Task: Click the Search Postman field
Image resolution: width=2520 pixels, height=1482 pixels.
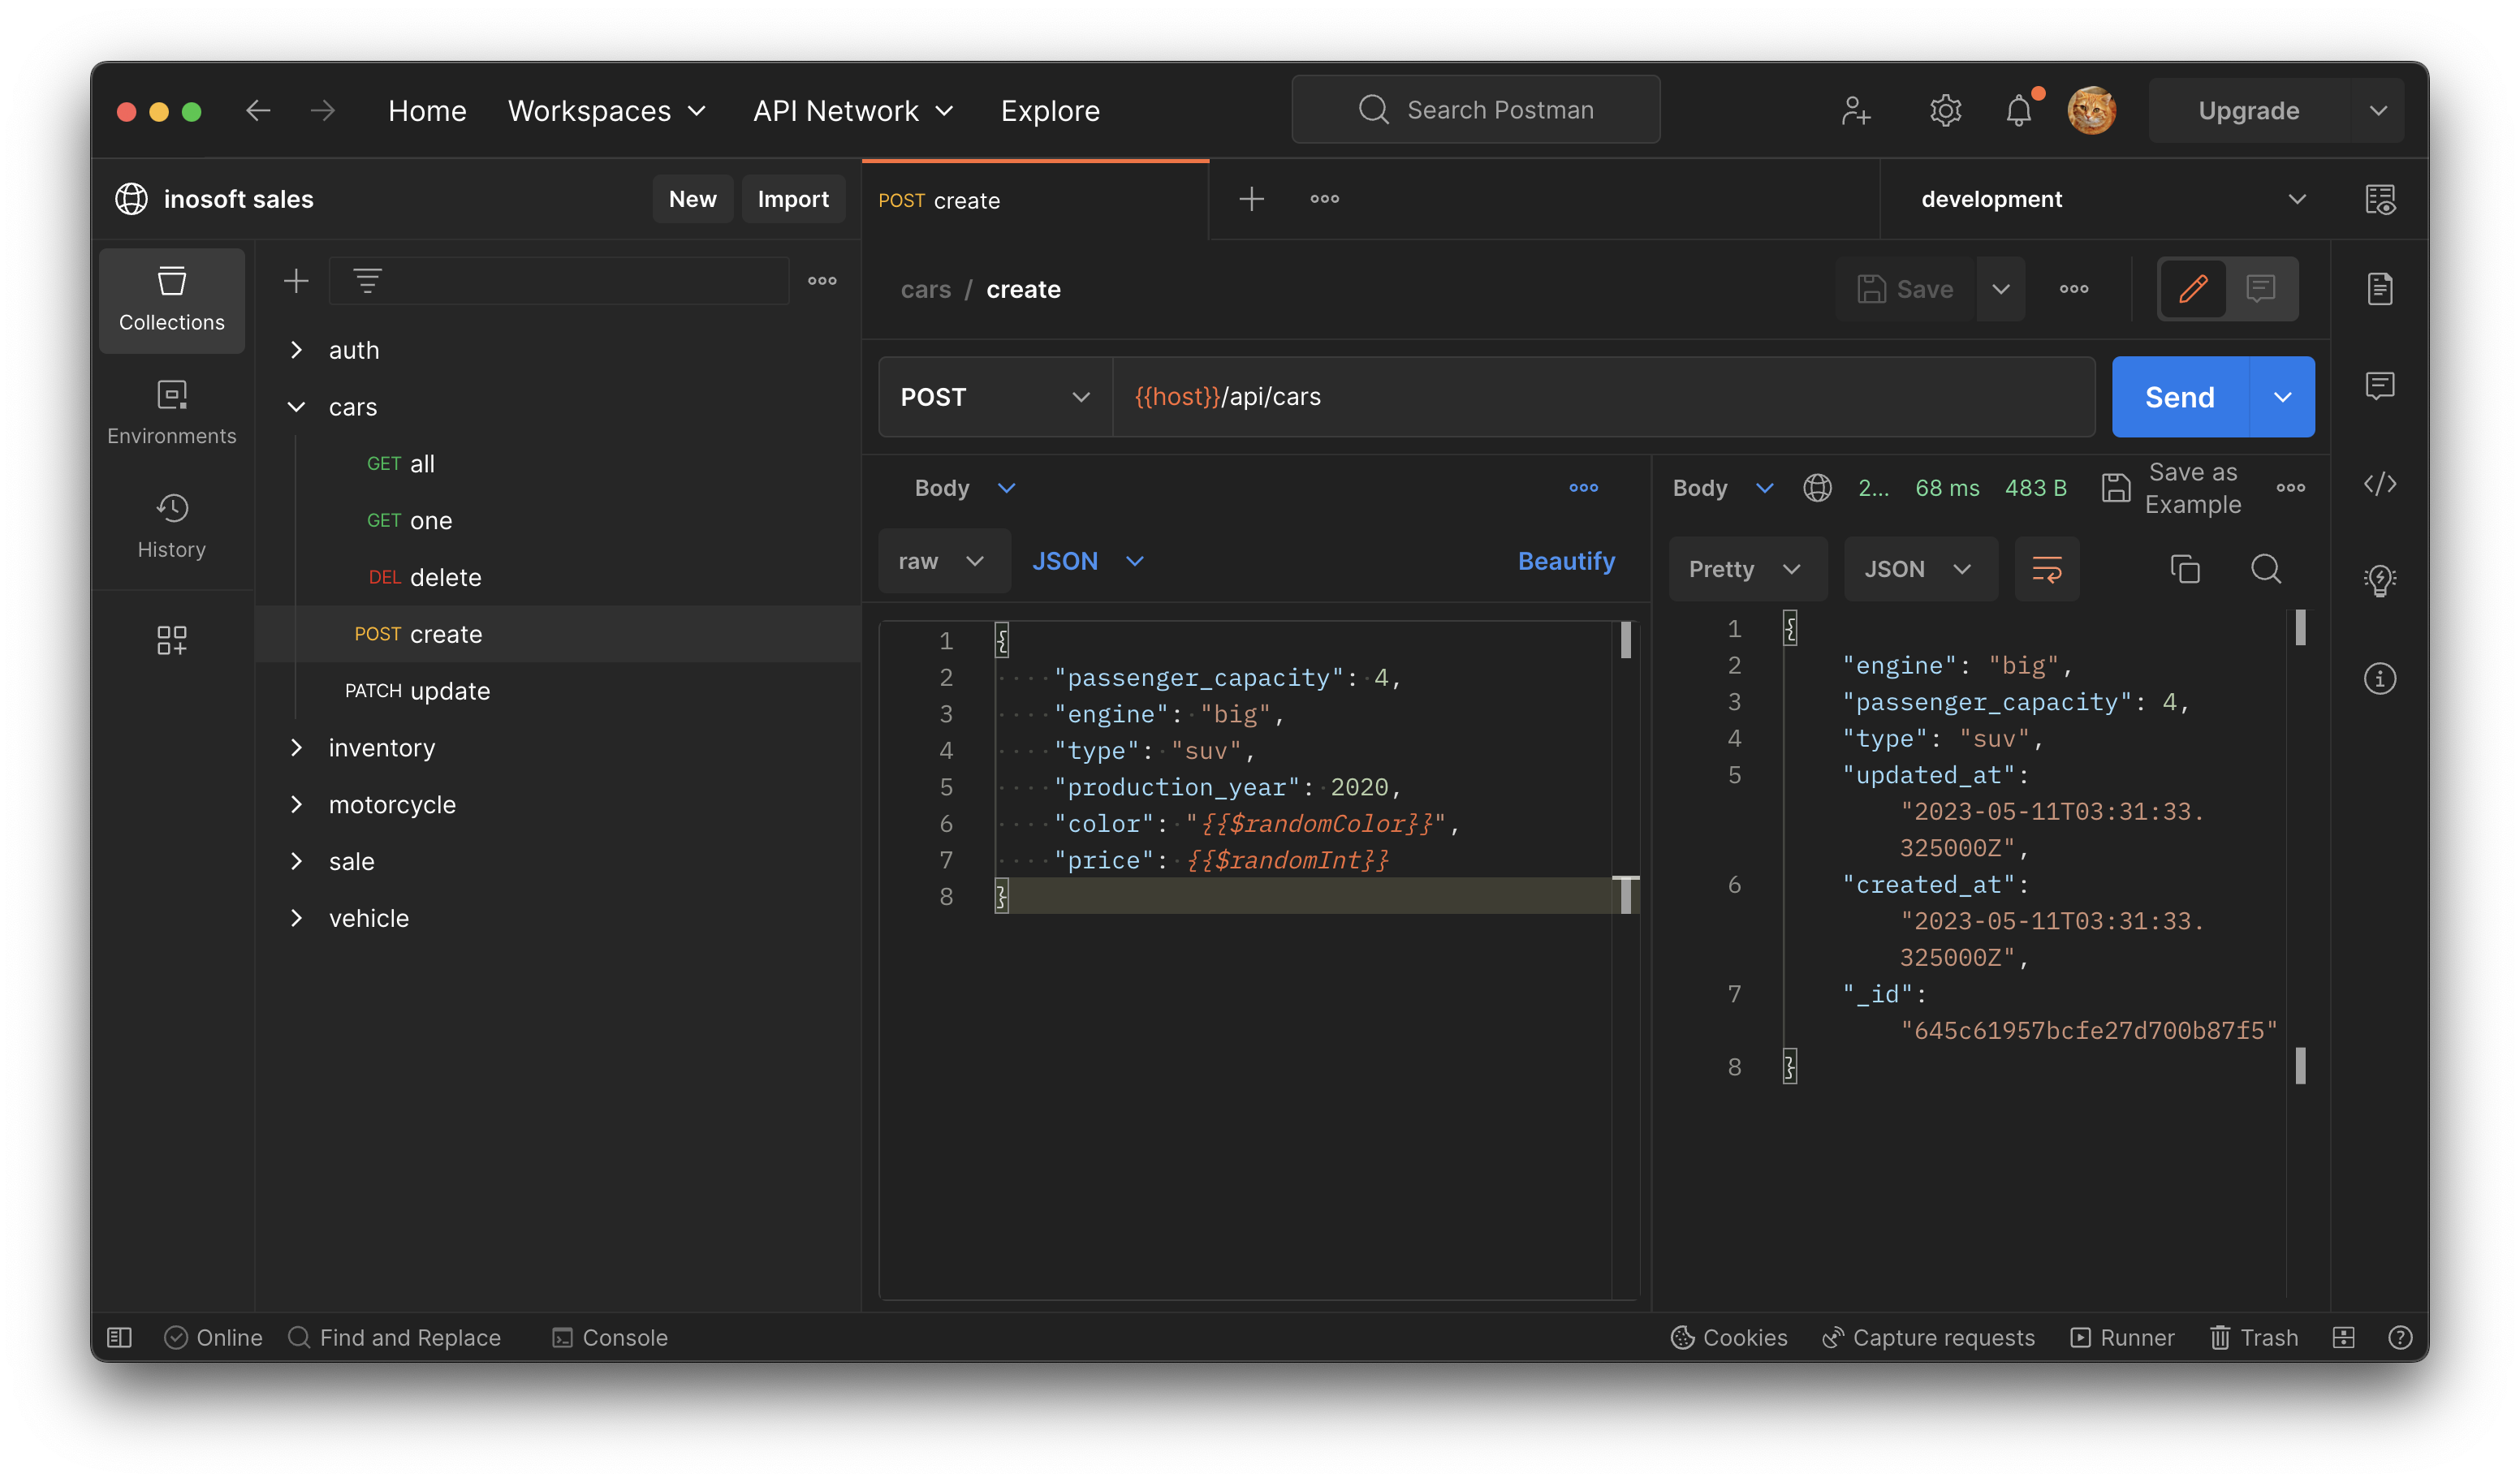Action: tap(1476, 109)
